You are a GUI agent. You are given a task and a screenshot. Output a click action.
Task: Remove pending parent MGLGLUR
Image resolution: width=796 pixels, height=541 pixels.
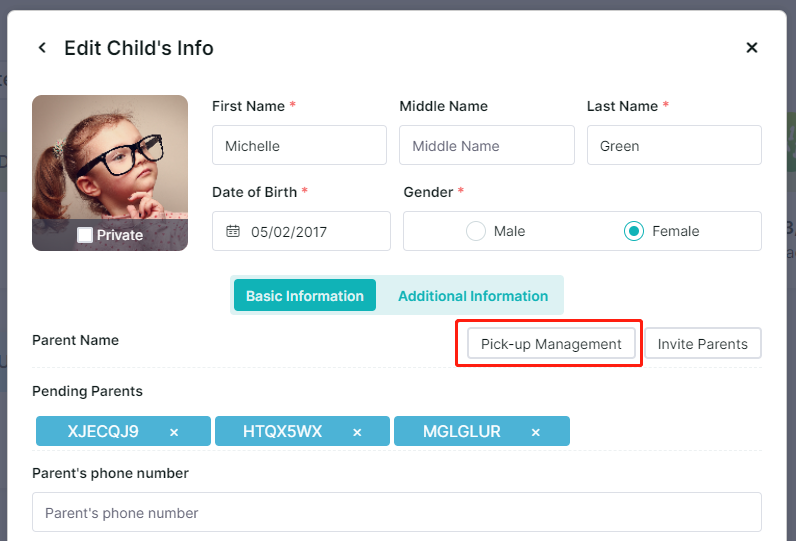(536, 432)
